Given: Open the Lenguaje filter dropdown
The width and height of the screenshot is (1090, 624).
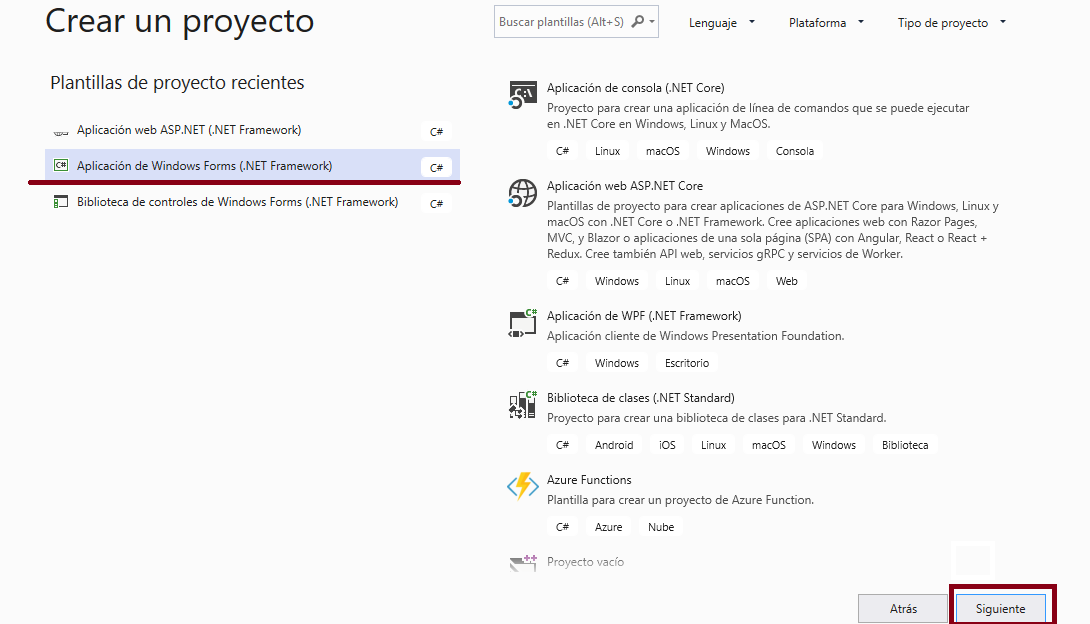Looking at the screenshot, I should click(x=722, y=22).
